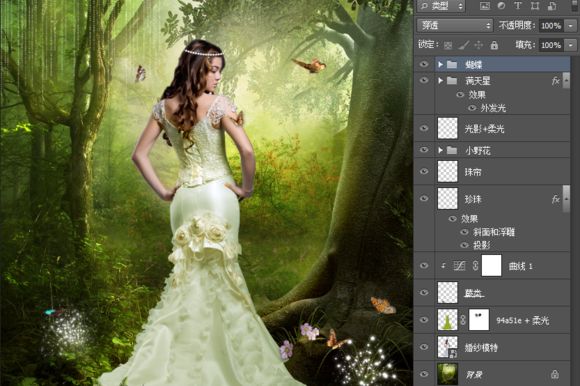The width and height of the screenshot is (580, 386).
Task: Click the 小野花 group folder icon
Action: (x=452, y=150)
